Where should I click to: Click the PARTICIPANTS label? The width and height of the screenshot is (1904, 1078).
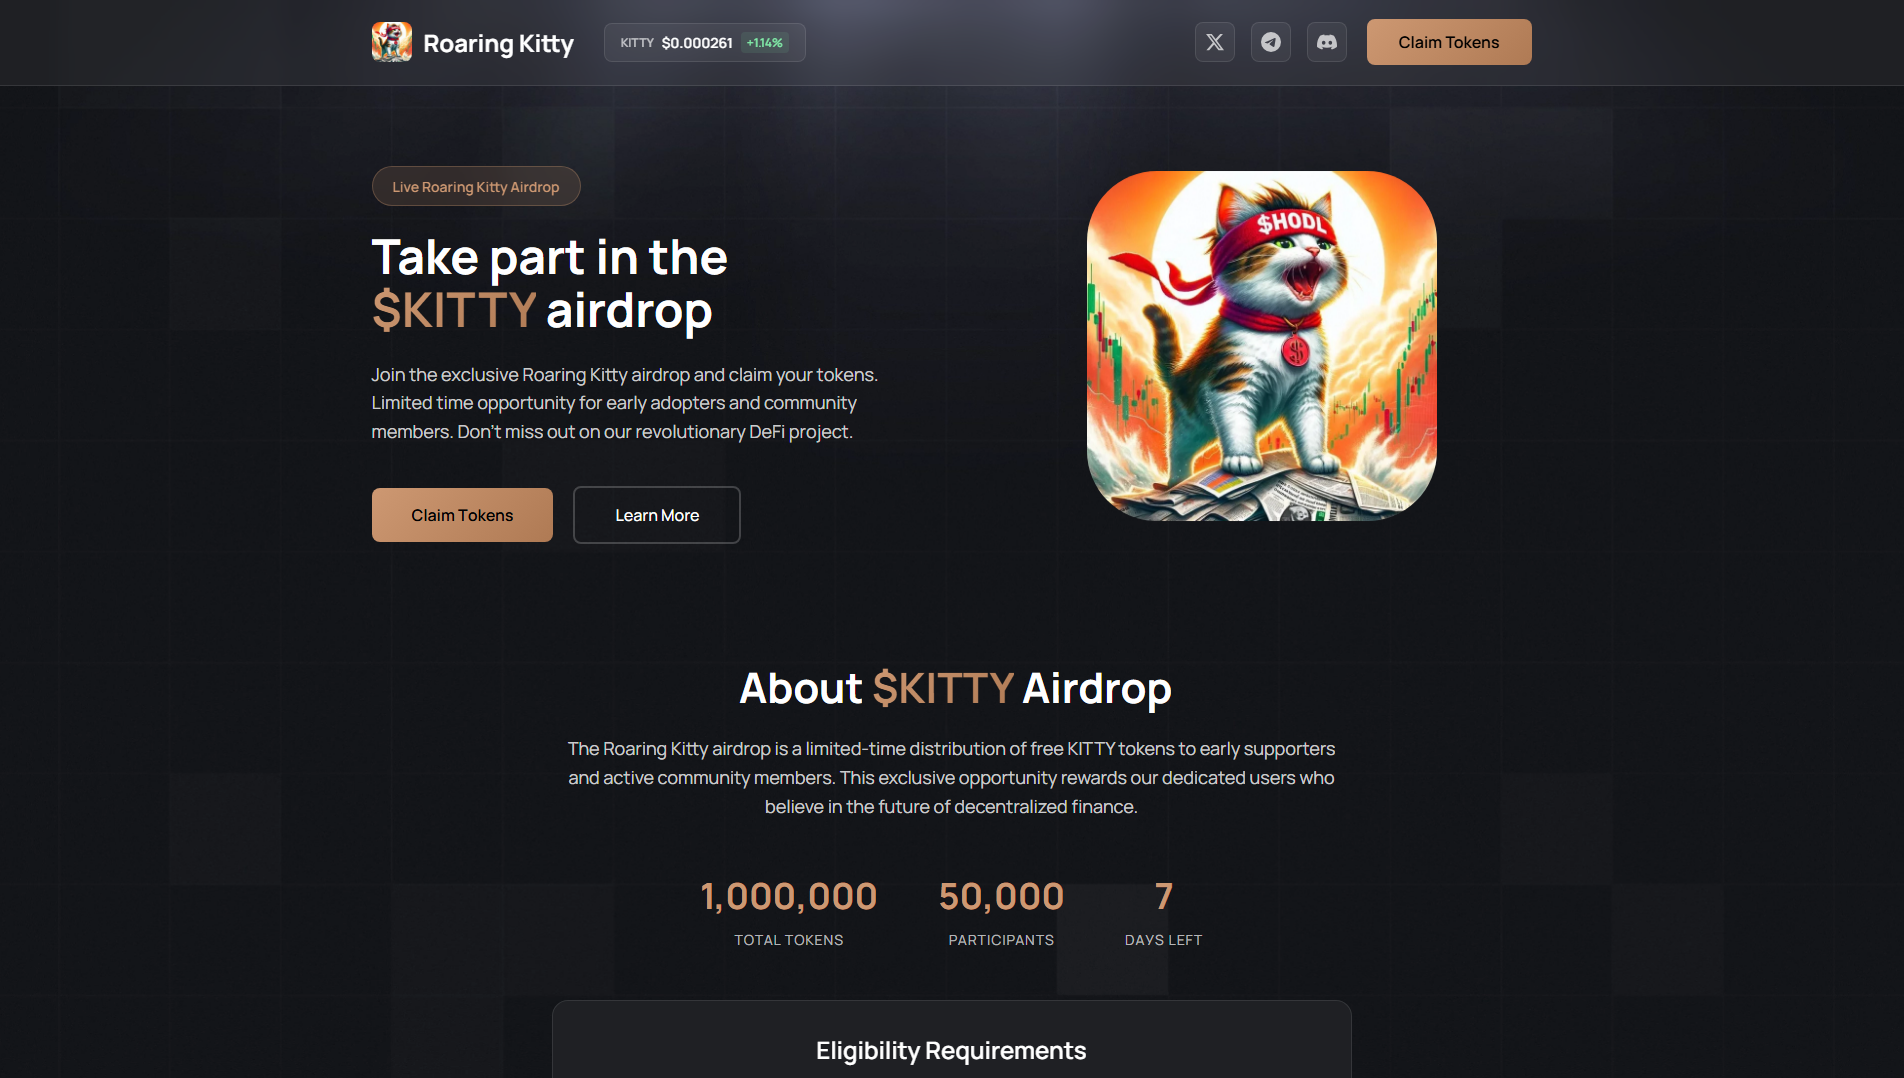click(x=1001, y=940)
